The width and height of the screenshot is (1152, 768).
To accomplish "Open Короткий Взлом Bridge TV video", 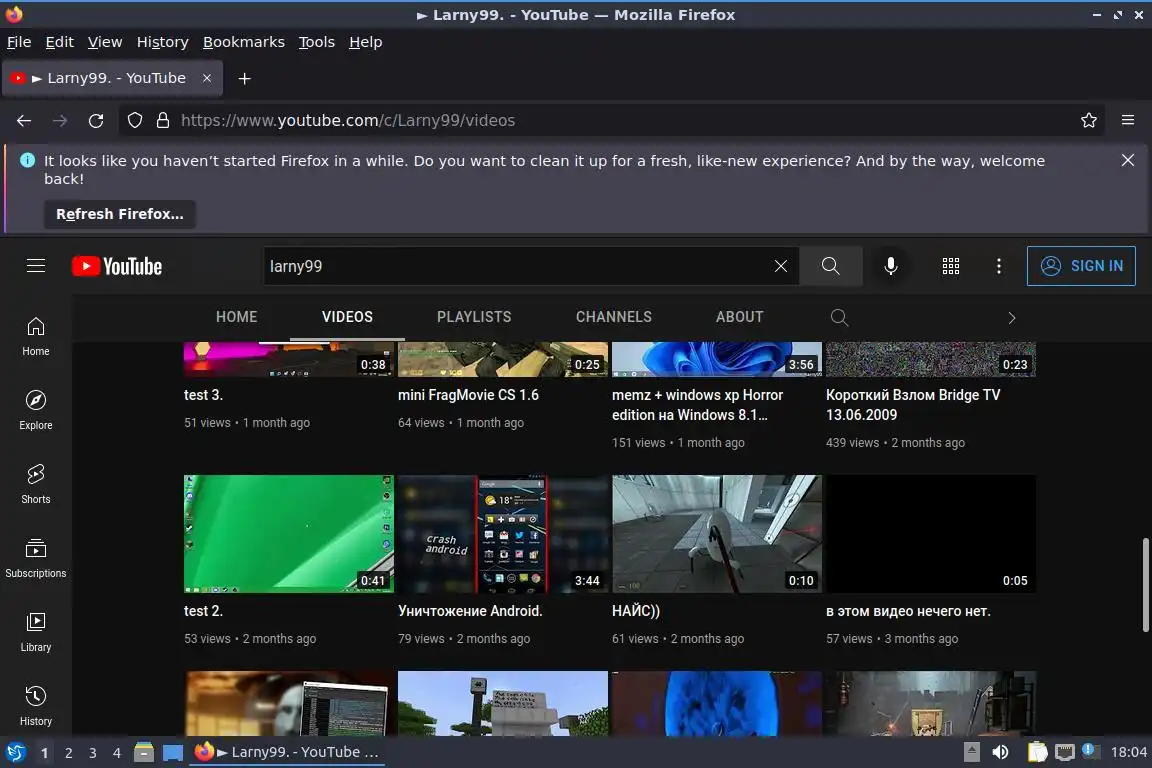I will click(x=912, y=405).
